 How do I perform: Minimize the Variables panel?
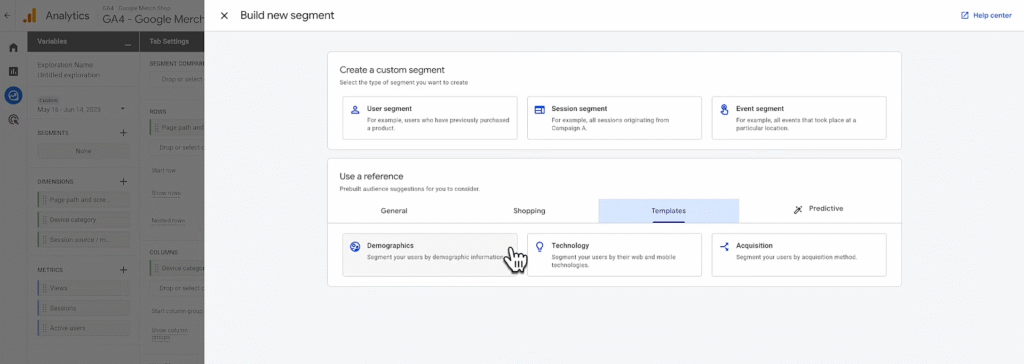point(127,44)
